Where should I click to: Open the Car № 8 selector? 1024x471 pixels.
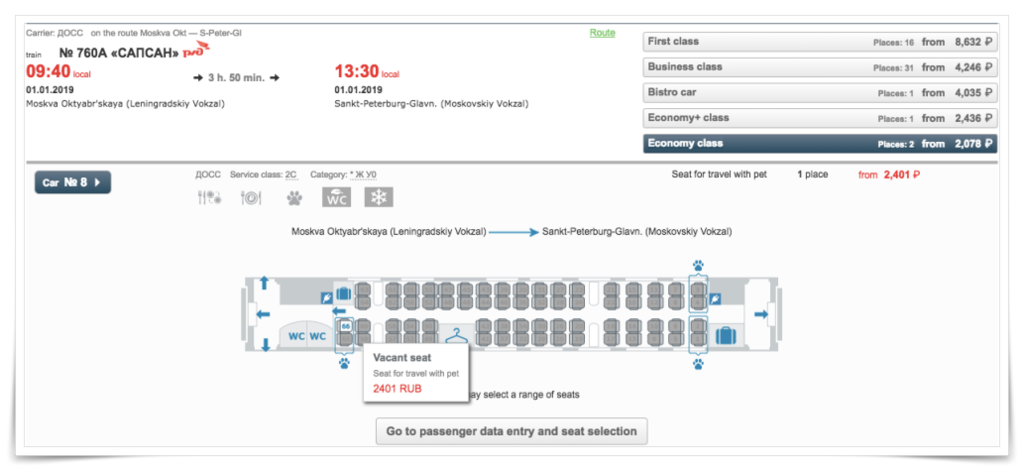[72, 183]
